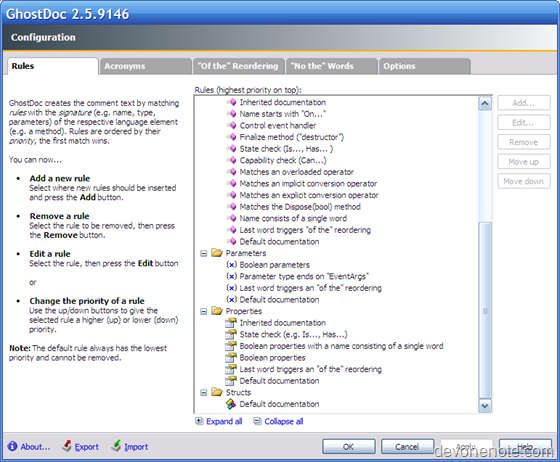This screenshot has width=560, height=462.
Task: Click the icon beside 'Matches the Dispose(bool) method'
Action: [x=232, y=207]
